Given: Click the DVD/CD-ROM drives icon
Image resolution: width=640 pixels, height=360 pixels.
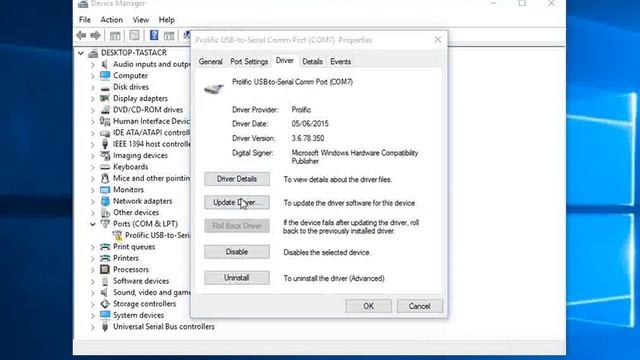Looking at the screenshot, I should click(105, 110).
